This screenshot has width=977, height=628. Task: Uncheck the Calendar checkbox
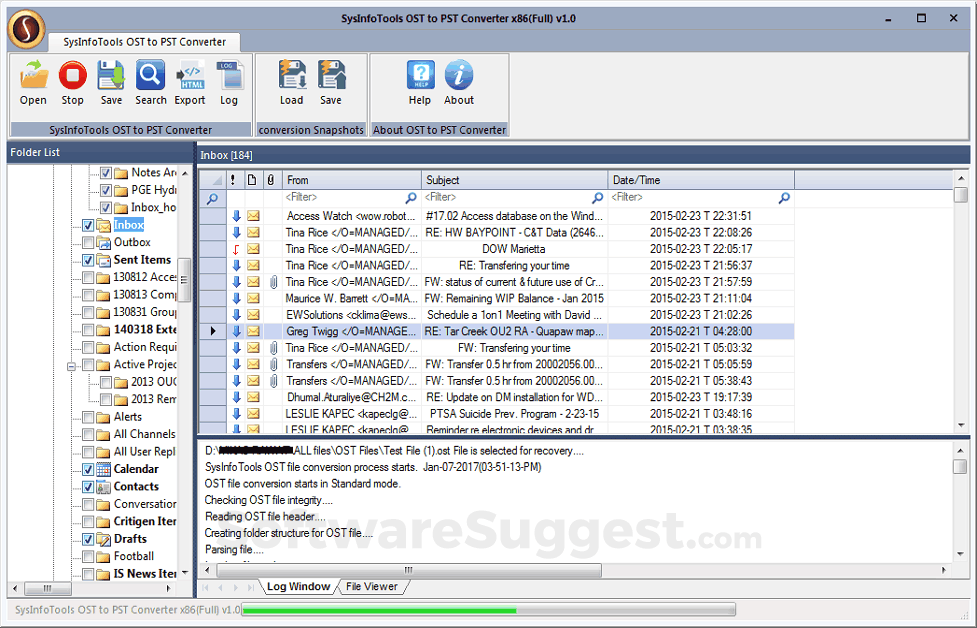point(88,469)
